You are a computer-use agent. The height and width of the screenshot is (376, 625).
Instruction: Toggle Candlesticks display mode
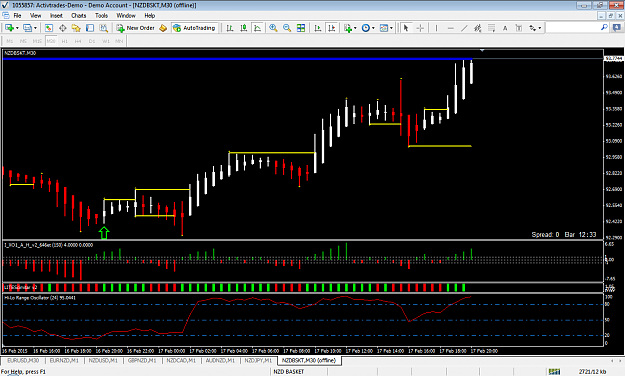click(244, 28)
